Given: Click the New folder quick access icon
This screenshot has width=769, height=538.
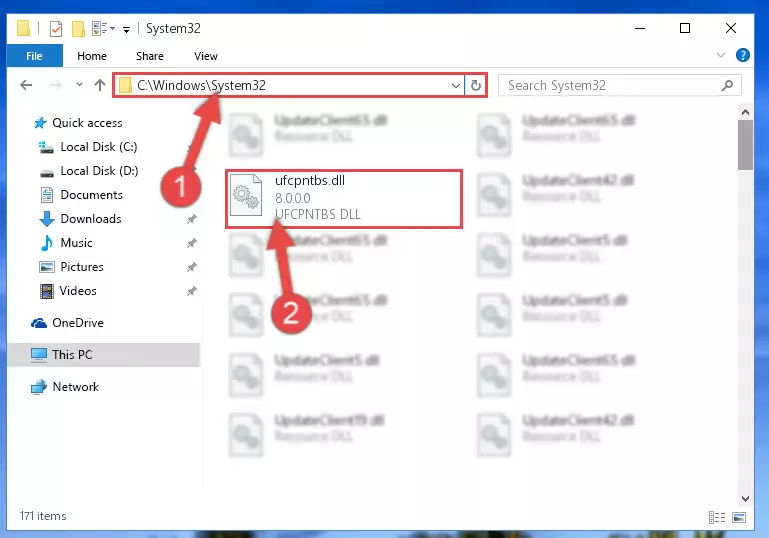Looking at the screenshot, I should (x=78, y=29).
